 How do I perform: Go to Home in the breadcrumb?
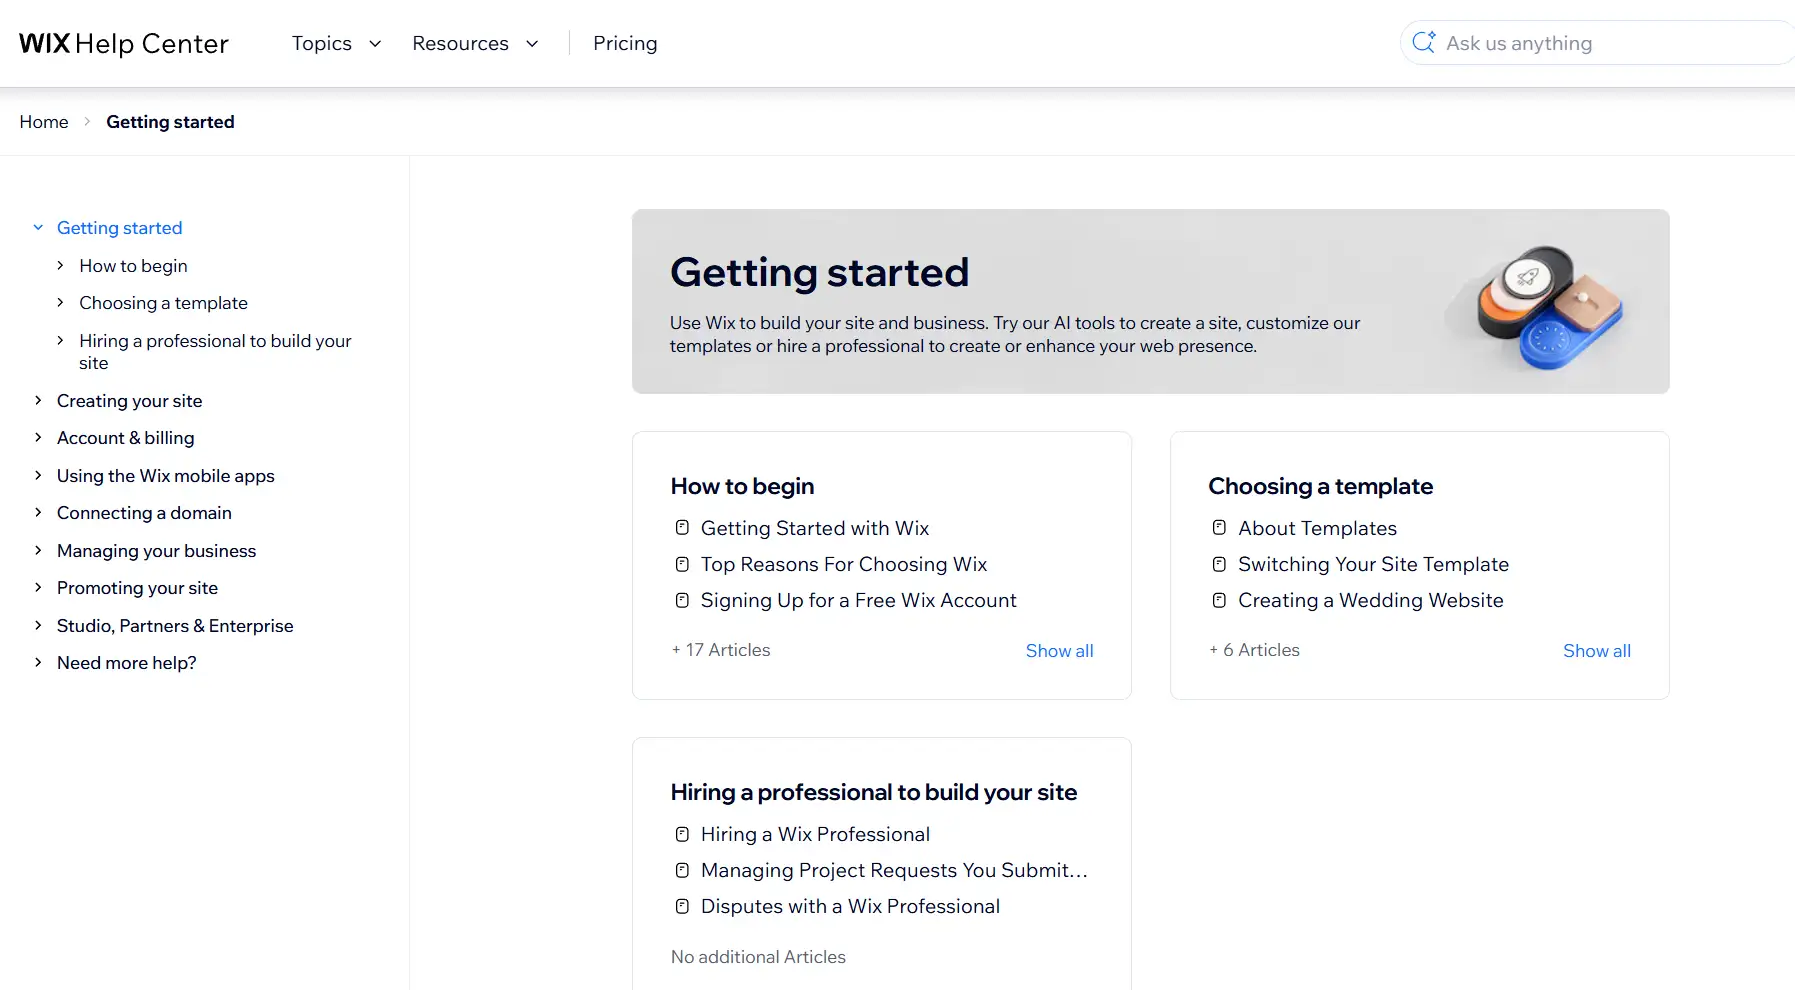(x=44, y=122)
